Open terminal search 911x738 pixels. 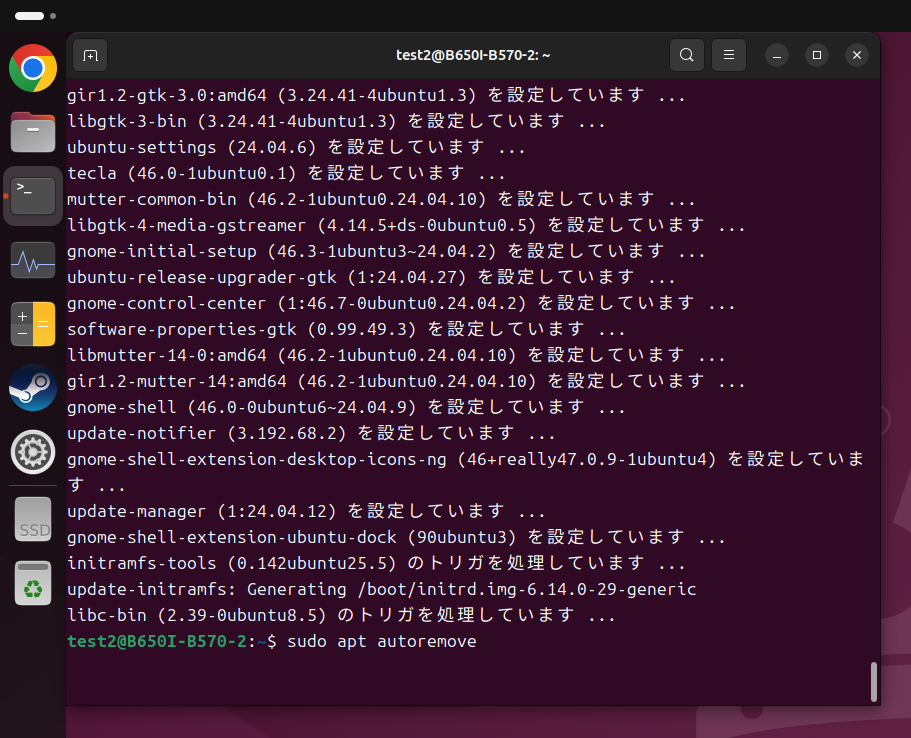(687, 55)
